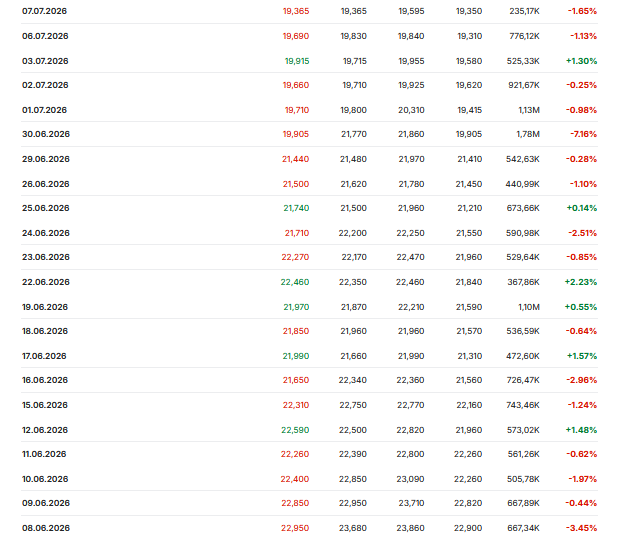Click high value 22,770
This screenshot has height=543, width=618.
(x=411, y=405)
